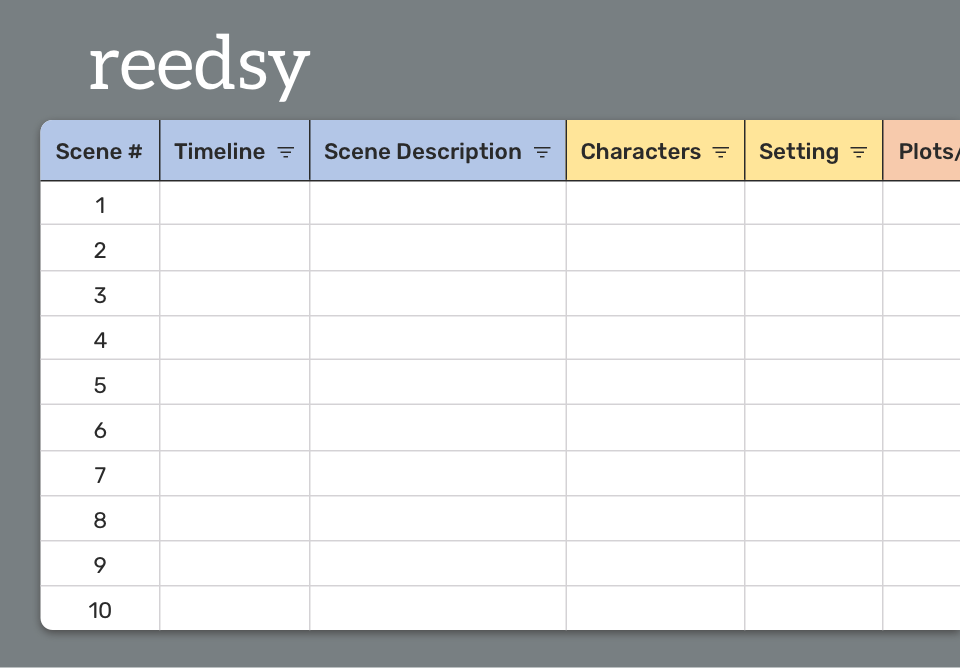
Task: Click the Scene Description header text
Action: [423, 152]
